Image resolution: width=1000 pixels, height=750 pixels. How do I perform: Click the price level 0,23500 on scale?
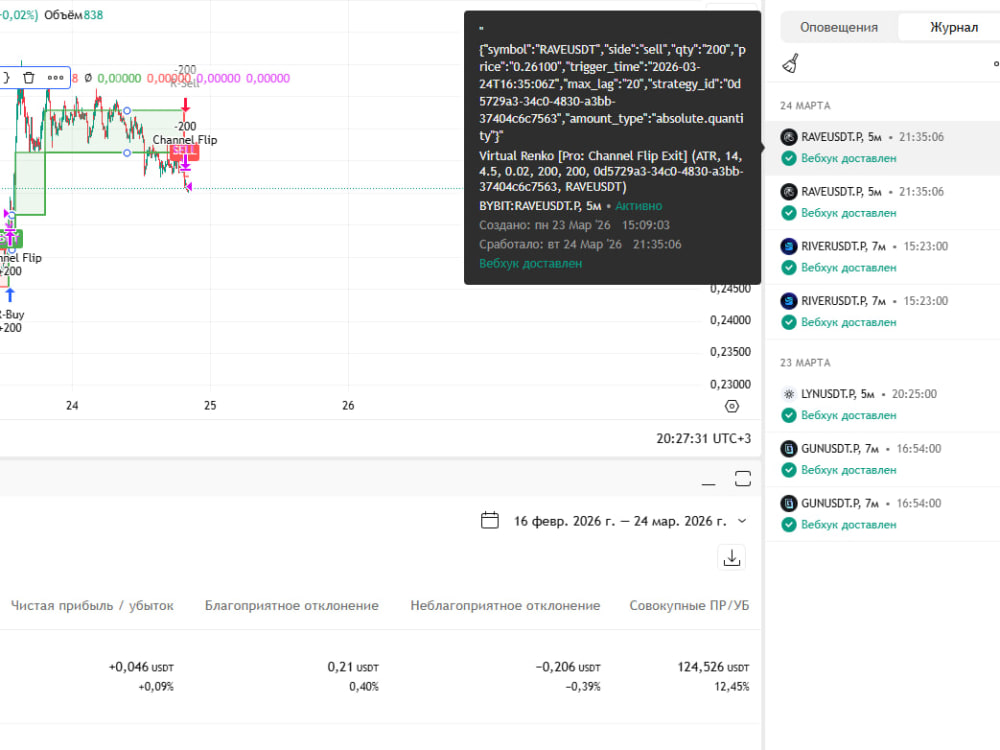click(x=730, y=352)
